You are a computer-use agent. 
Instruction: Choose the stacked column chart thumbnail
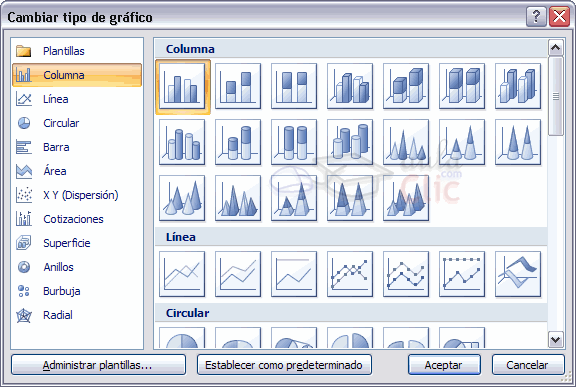click(x=238, y=87)
